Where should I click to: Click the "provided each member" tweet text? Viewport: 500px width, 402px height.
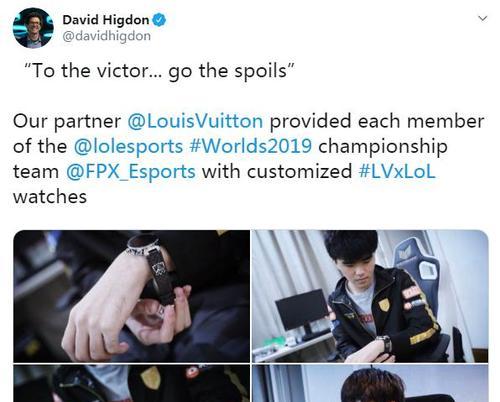pos(377,121)
